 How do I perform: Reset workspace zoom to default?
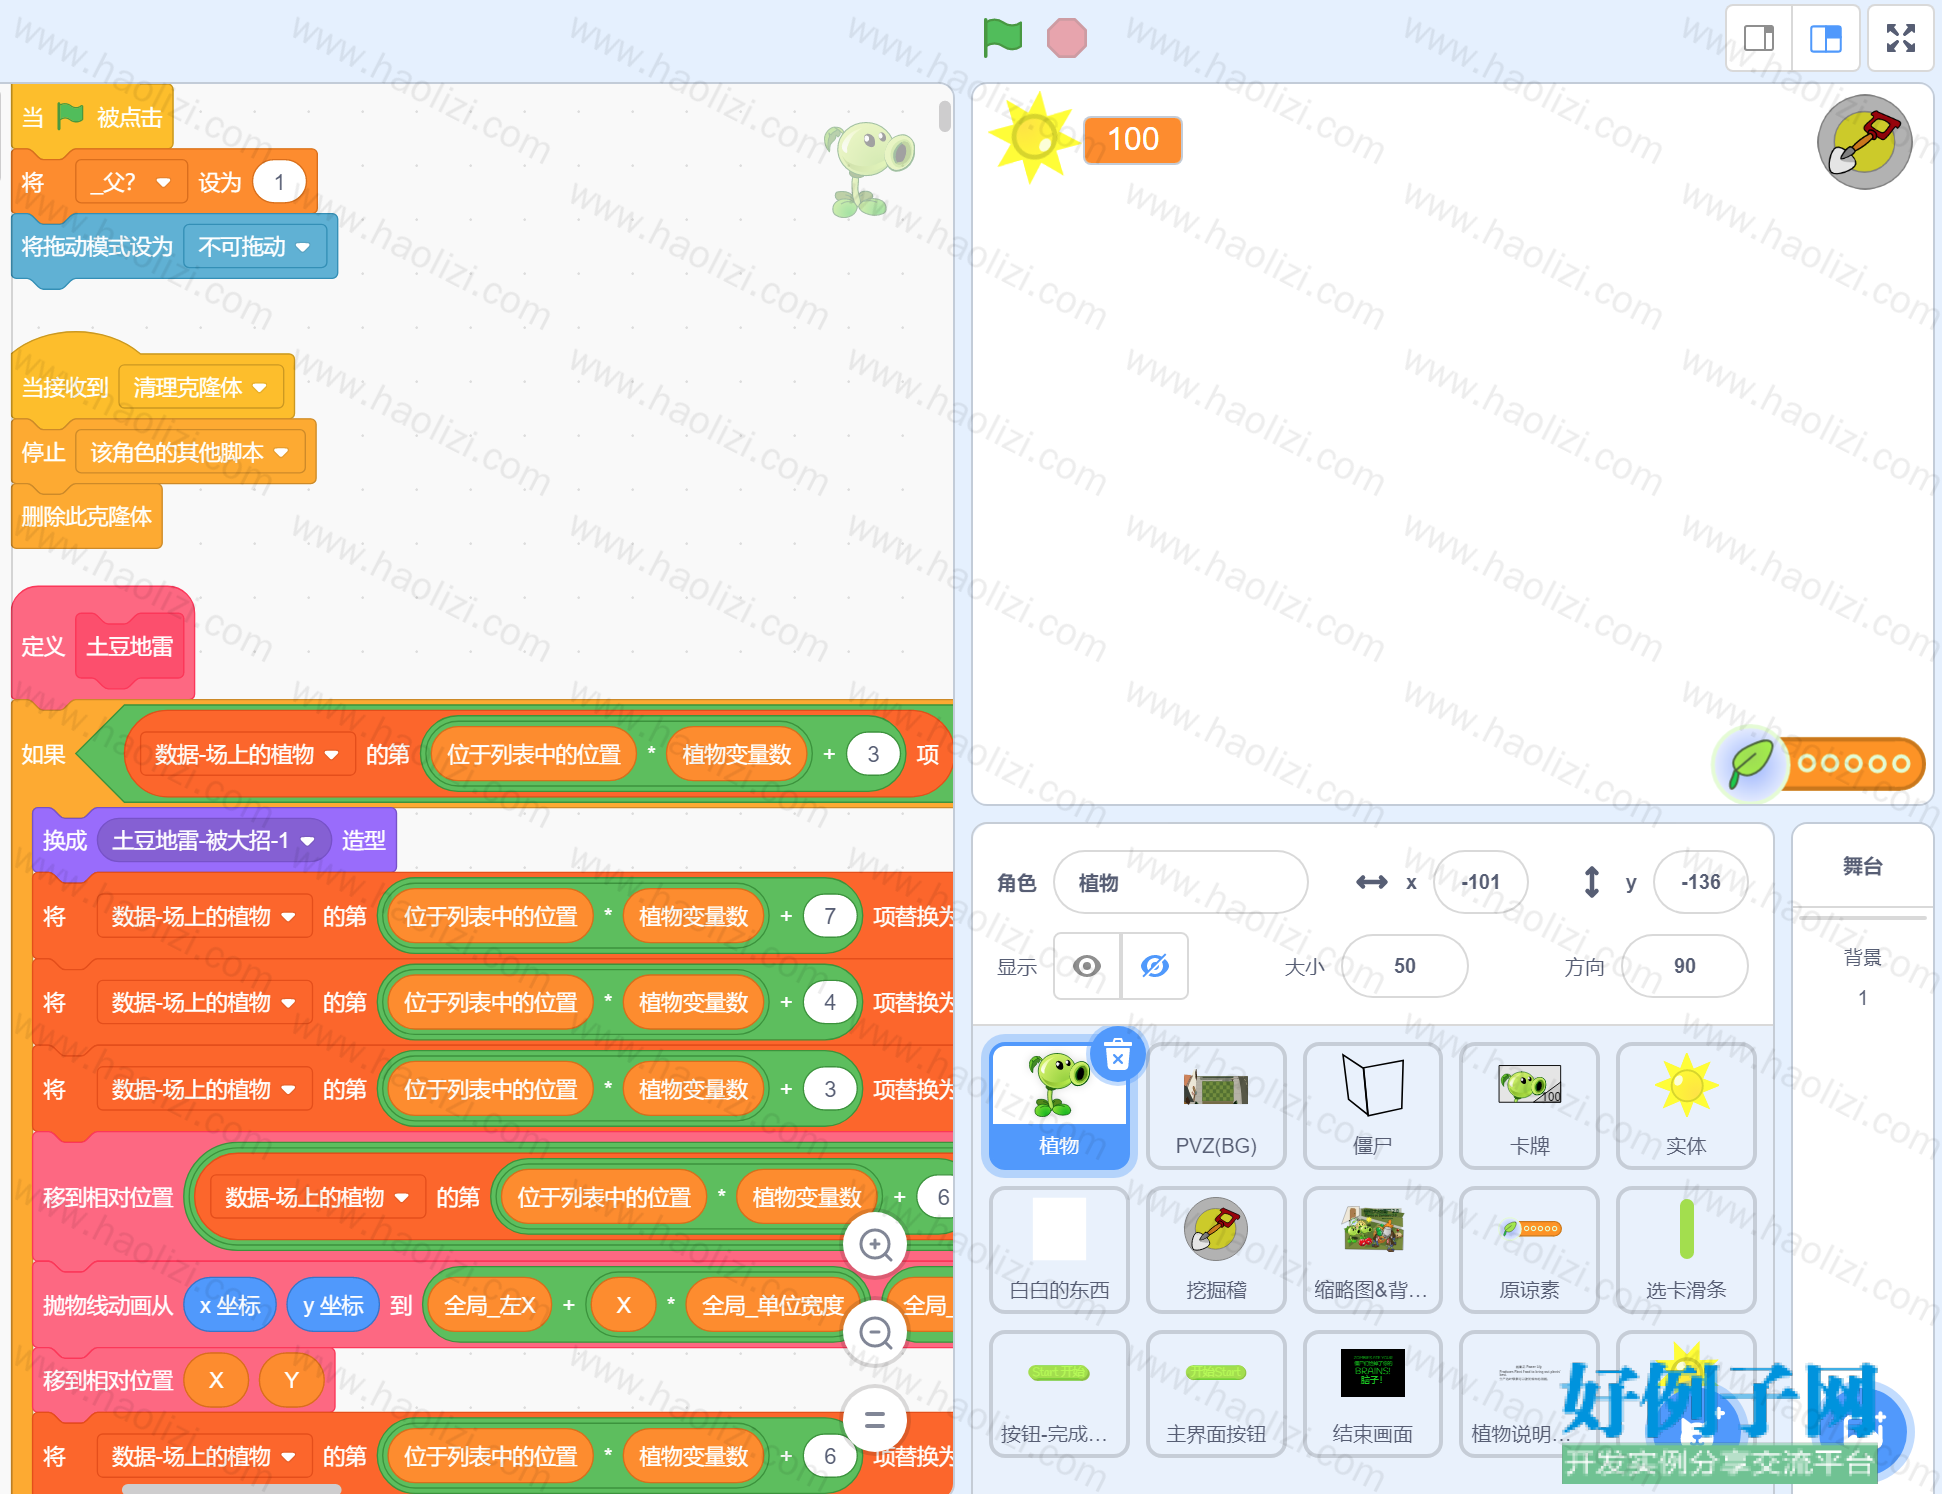(x=875, y=1419)
